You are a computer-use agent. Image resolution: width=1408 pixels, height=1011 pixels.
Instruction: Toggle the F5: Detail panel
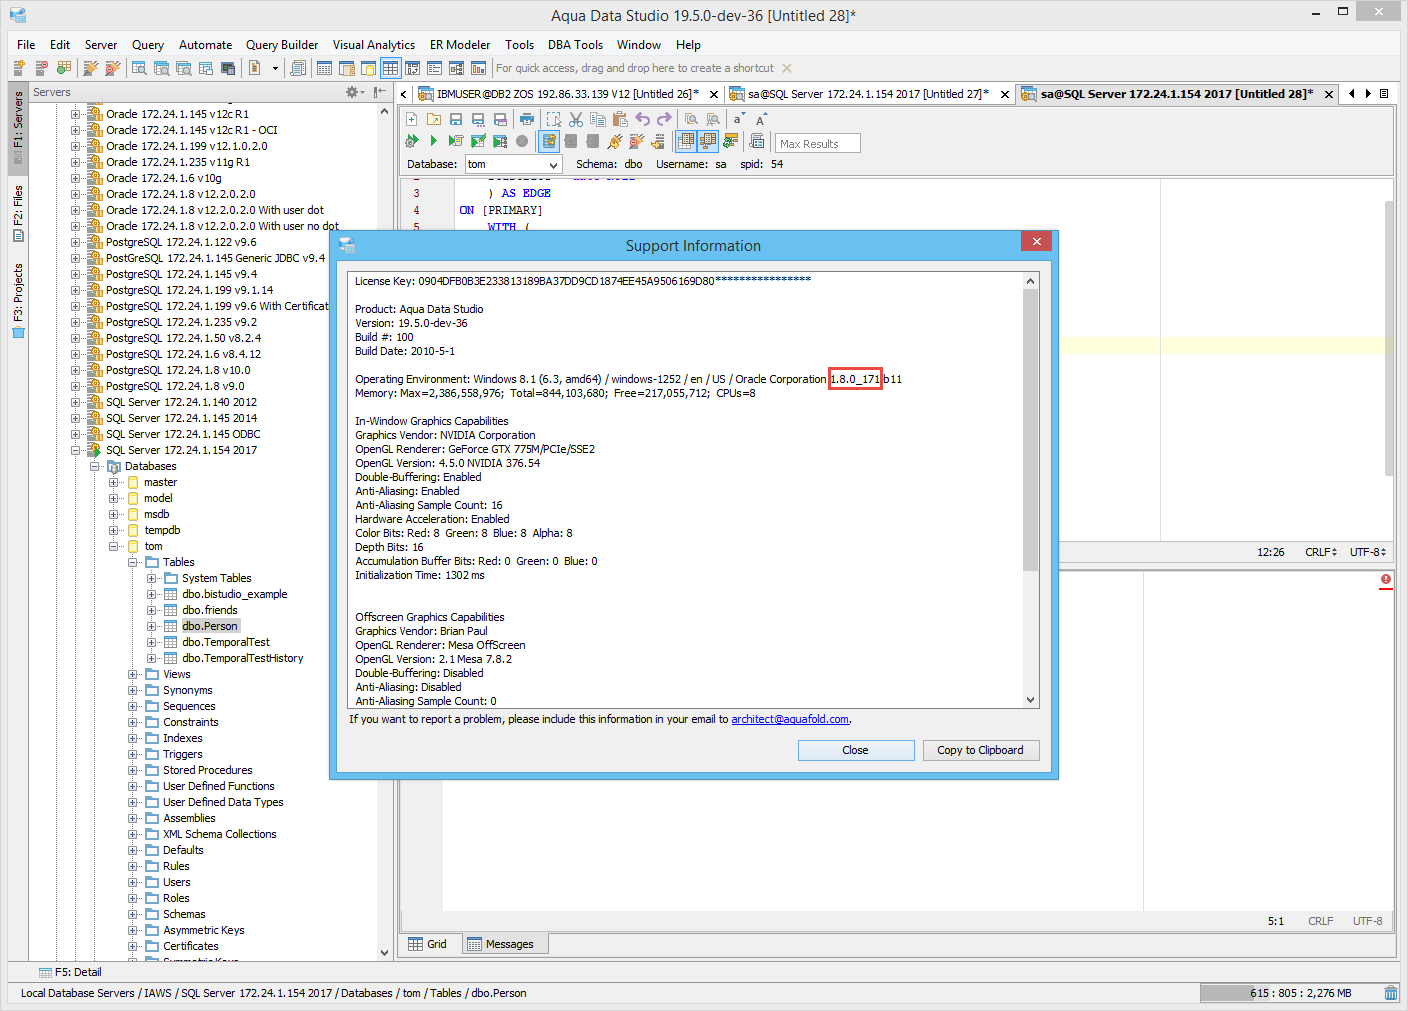pos(70,972)
